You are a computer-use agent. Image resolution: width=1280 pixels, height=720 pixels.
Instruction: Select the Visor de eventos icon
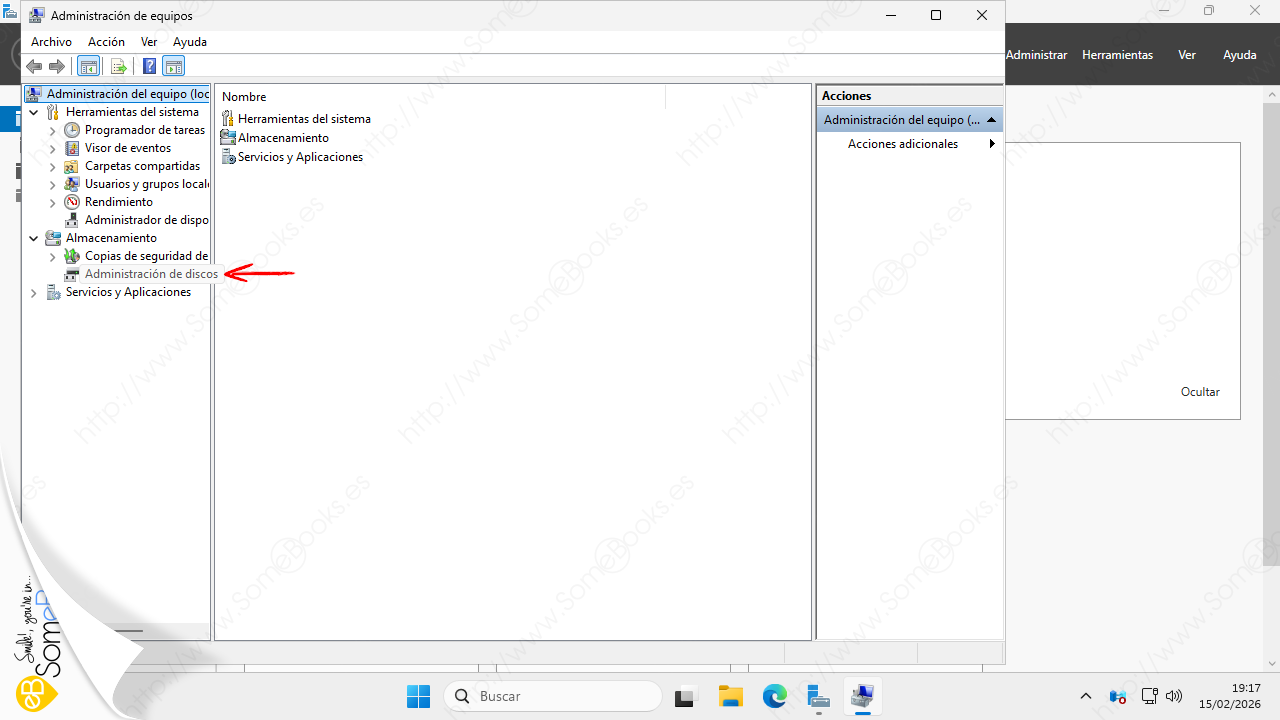pyautogui.click(x=72, y=148)
